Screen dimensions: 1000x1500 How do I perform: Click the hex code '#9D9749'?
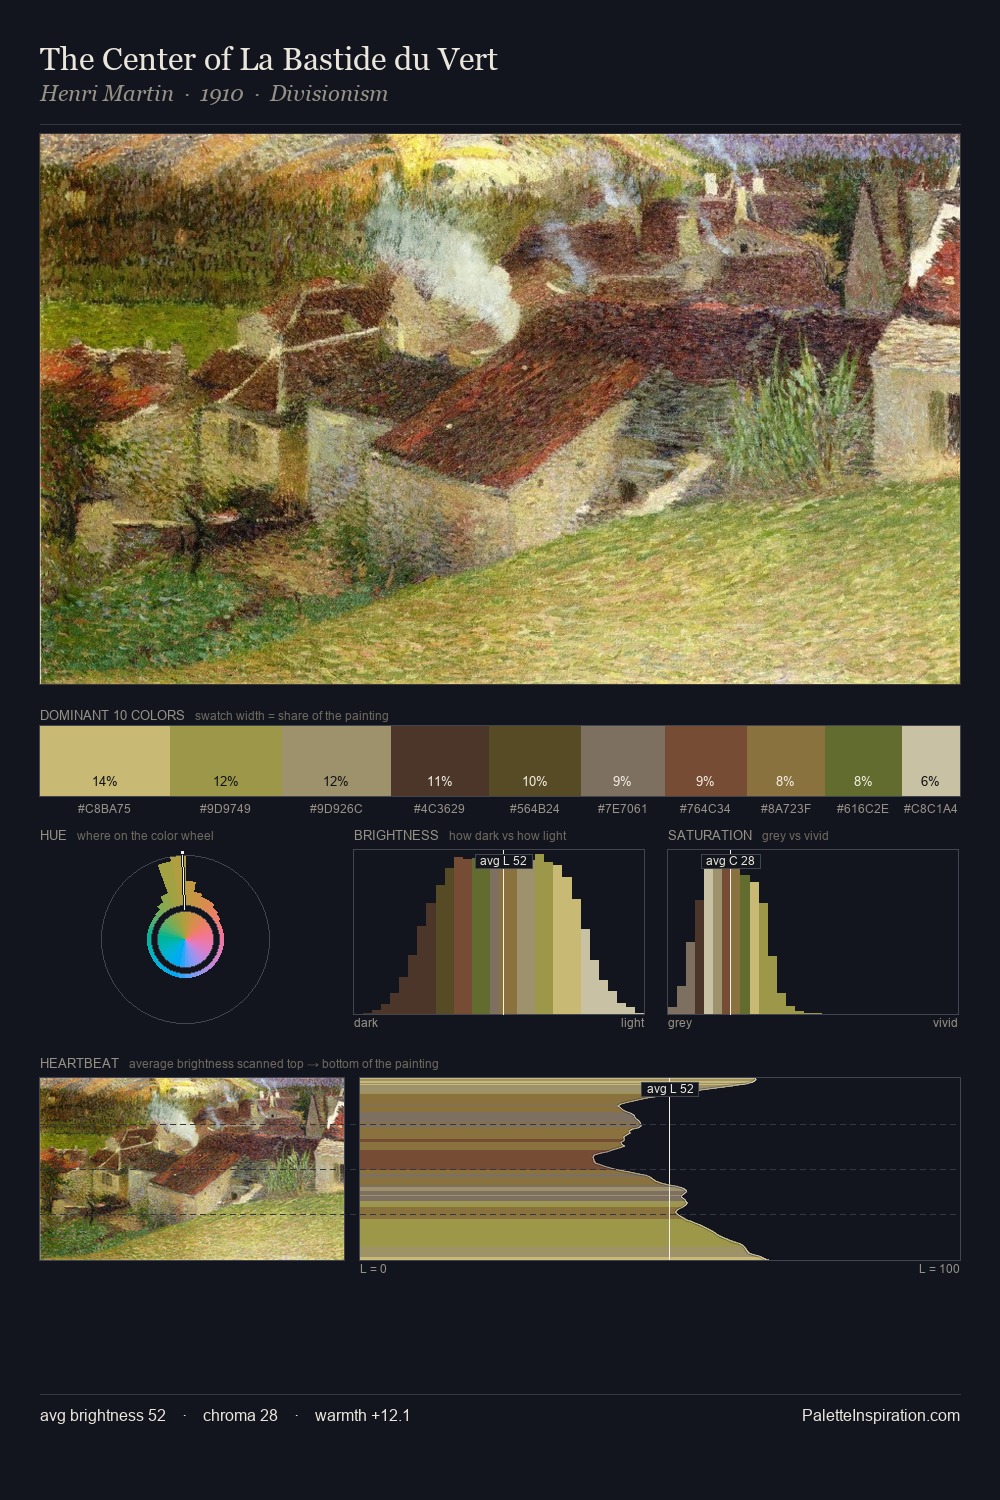point(225,809)
